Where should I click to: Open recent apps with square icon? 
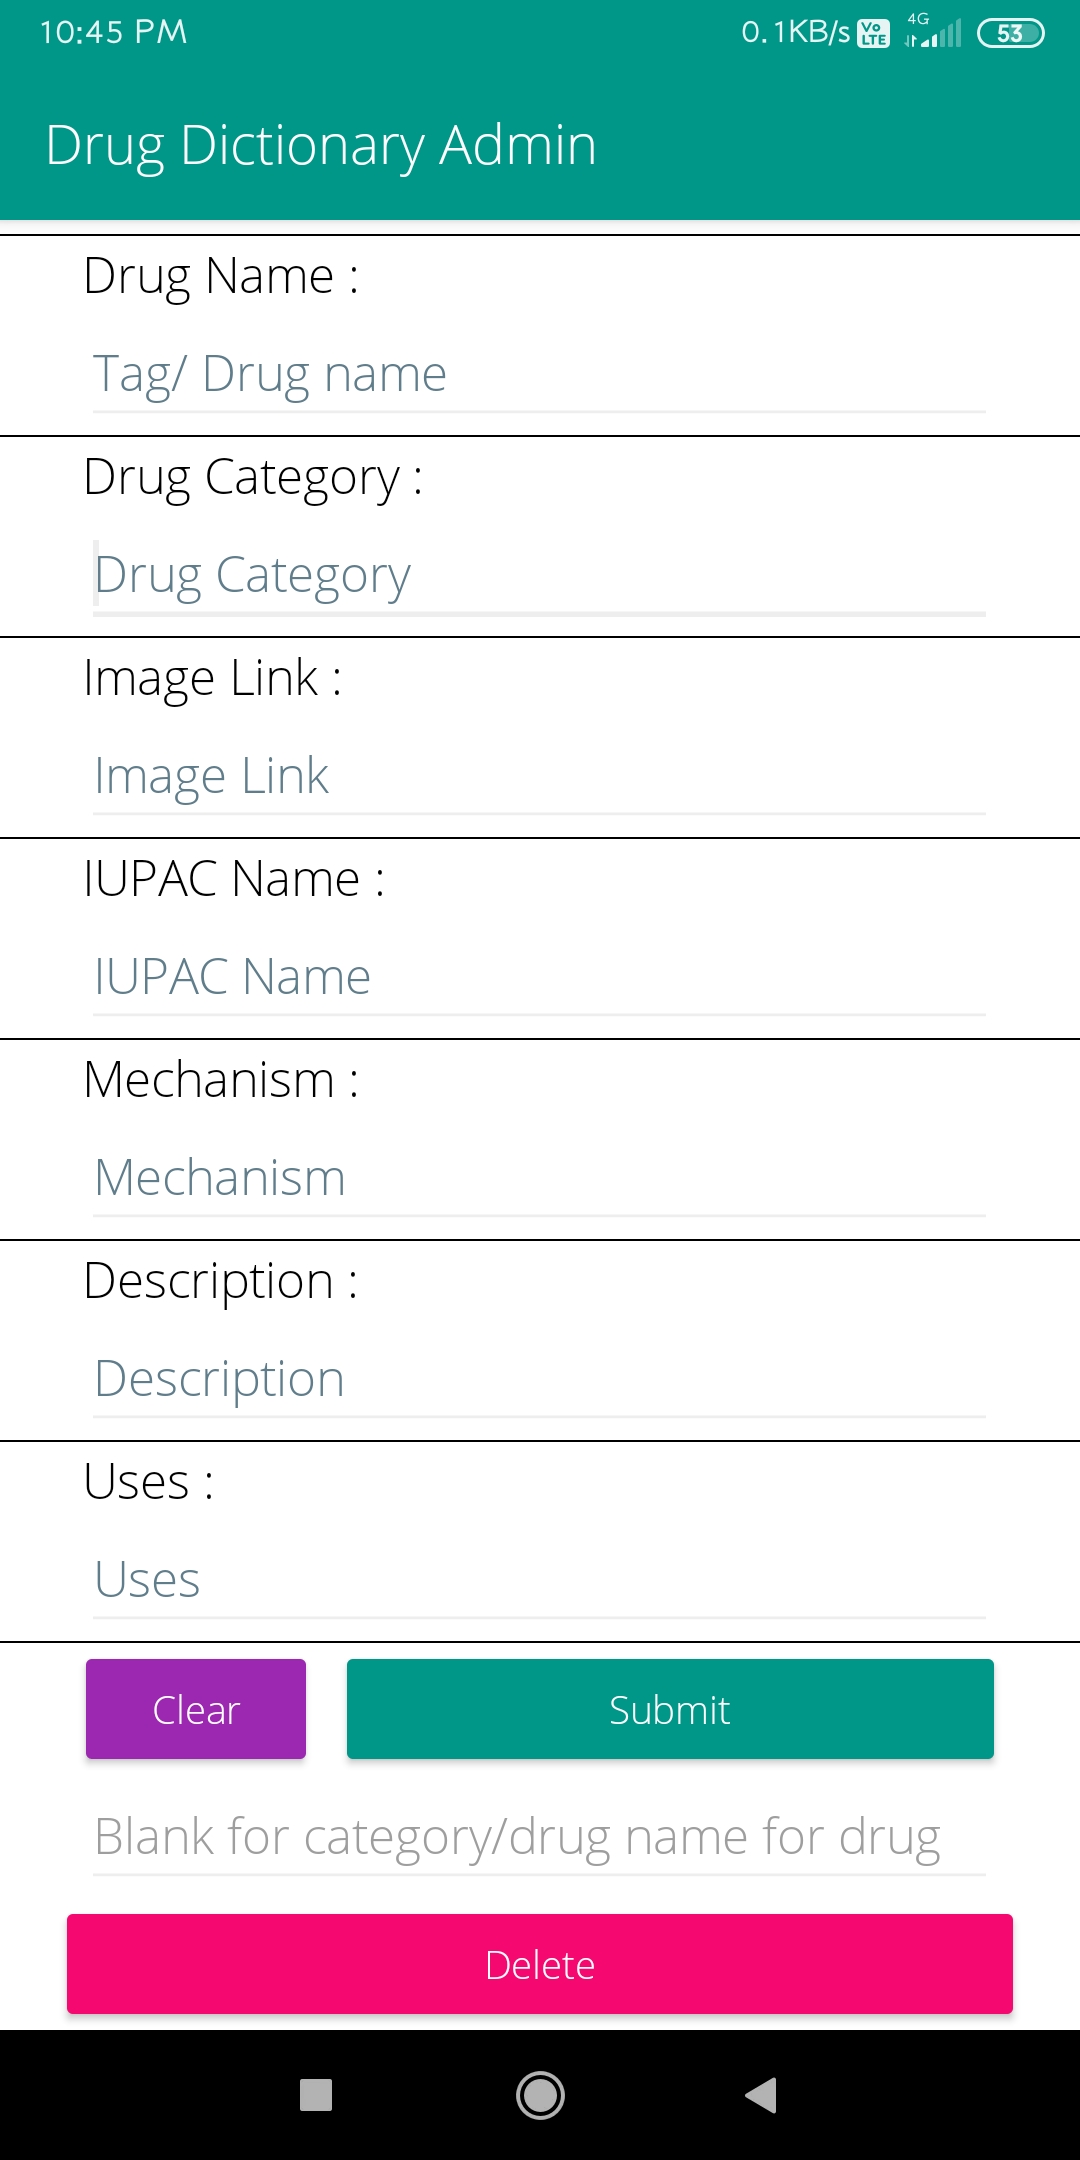[316, 2095]
